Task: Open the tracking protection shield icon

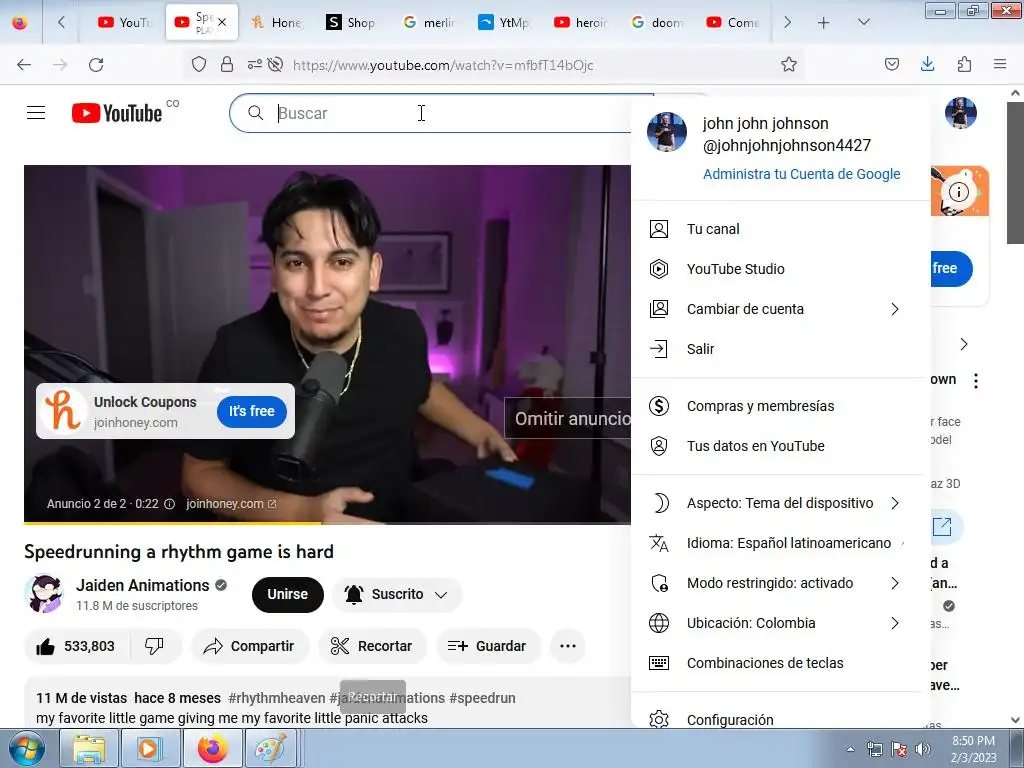Action: [199, 64]
